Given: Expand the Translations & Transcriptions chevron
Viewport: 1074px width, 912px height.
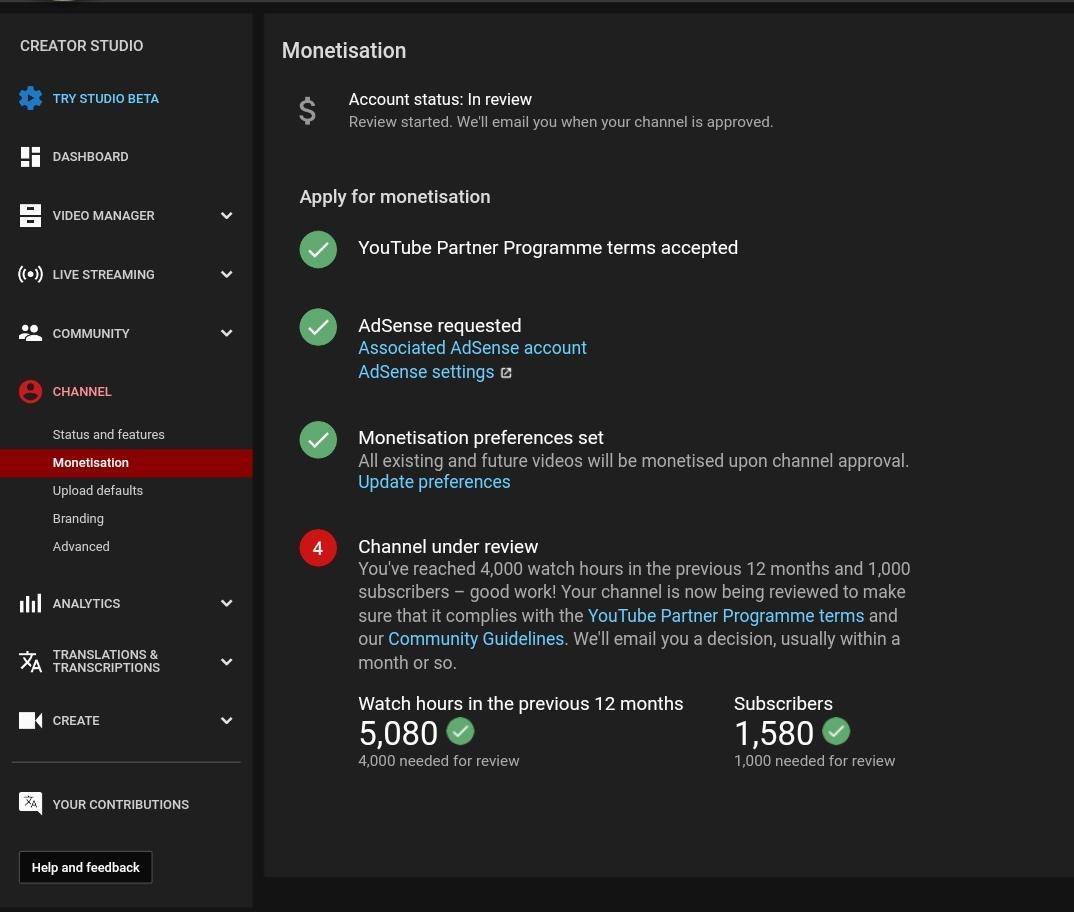Looking at the screenshot, I should click(227, 662).
